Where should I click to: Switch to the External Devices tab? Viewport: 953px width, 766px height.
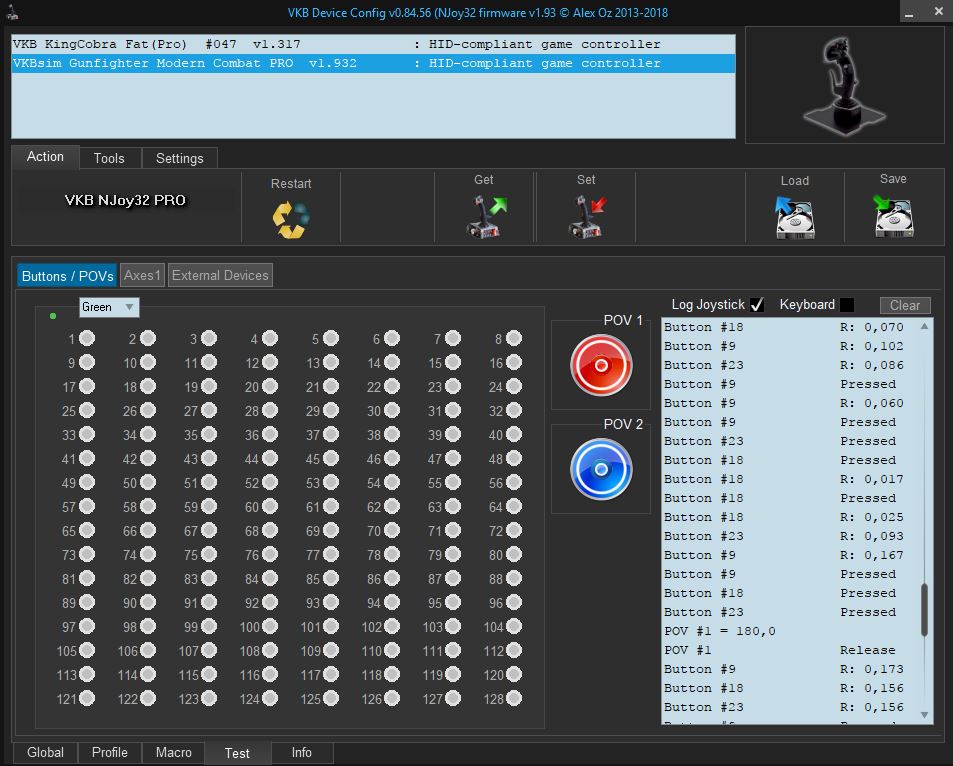coord(220,275)
